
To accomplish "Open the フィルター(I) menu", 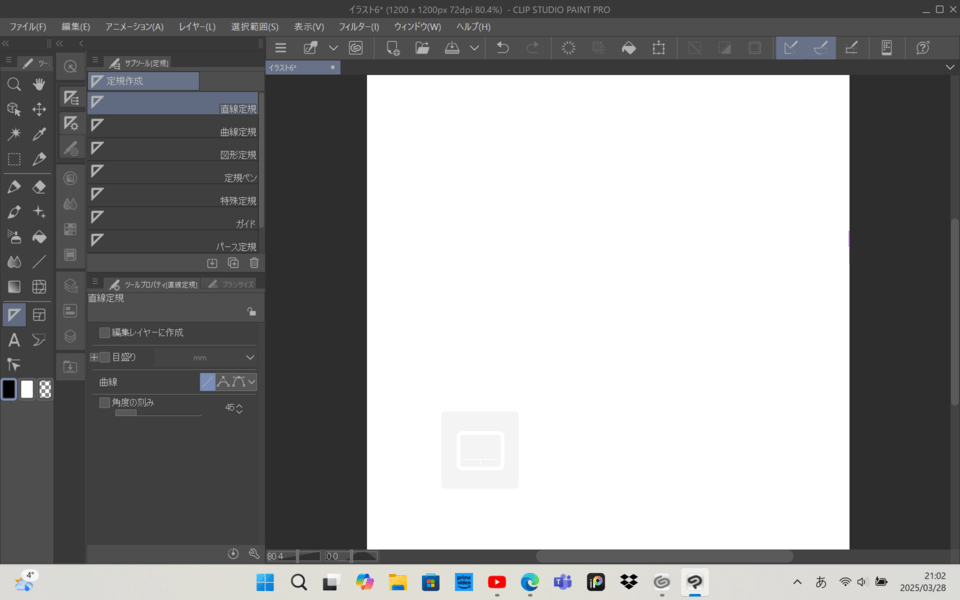I will pos(358,26).
